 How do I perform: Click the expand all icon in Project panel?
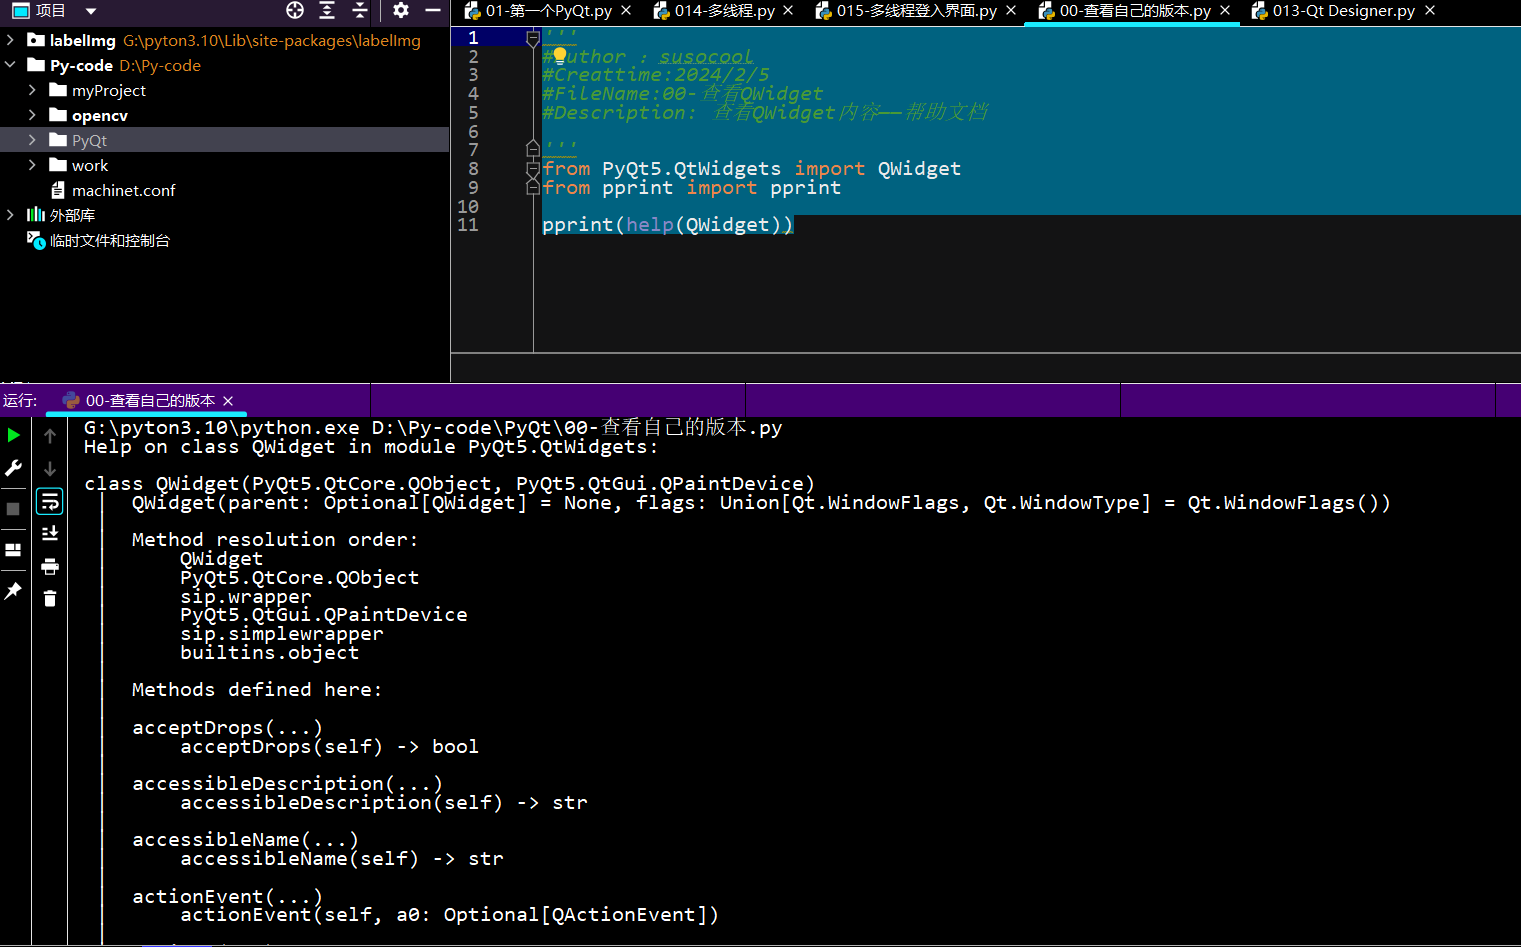click(x=327, y=10)
